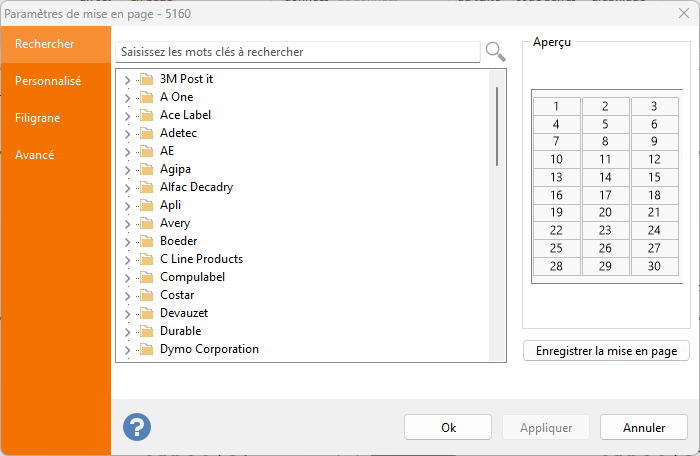Screen dimensions: 700x456
Task: Click the blue help question mark icon
Action: click(137, 427)
